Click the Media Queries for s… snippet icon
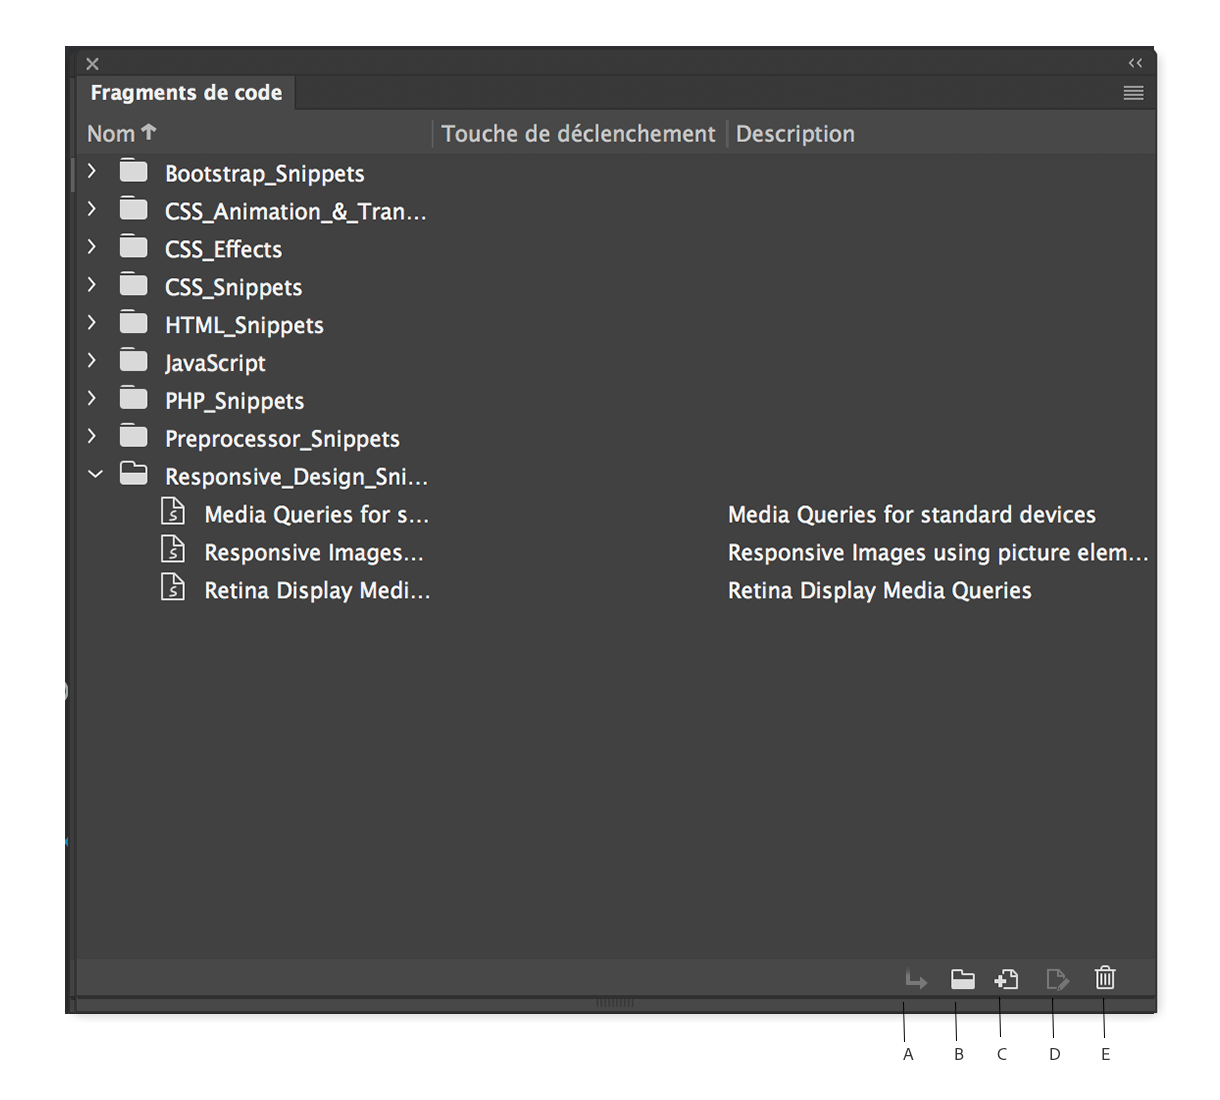This screenshot has width=1220, height=1100. 173,511
